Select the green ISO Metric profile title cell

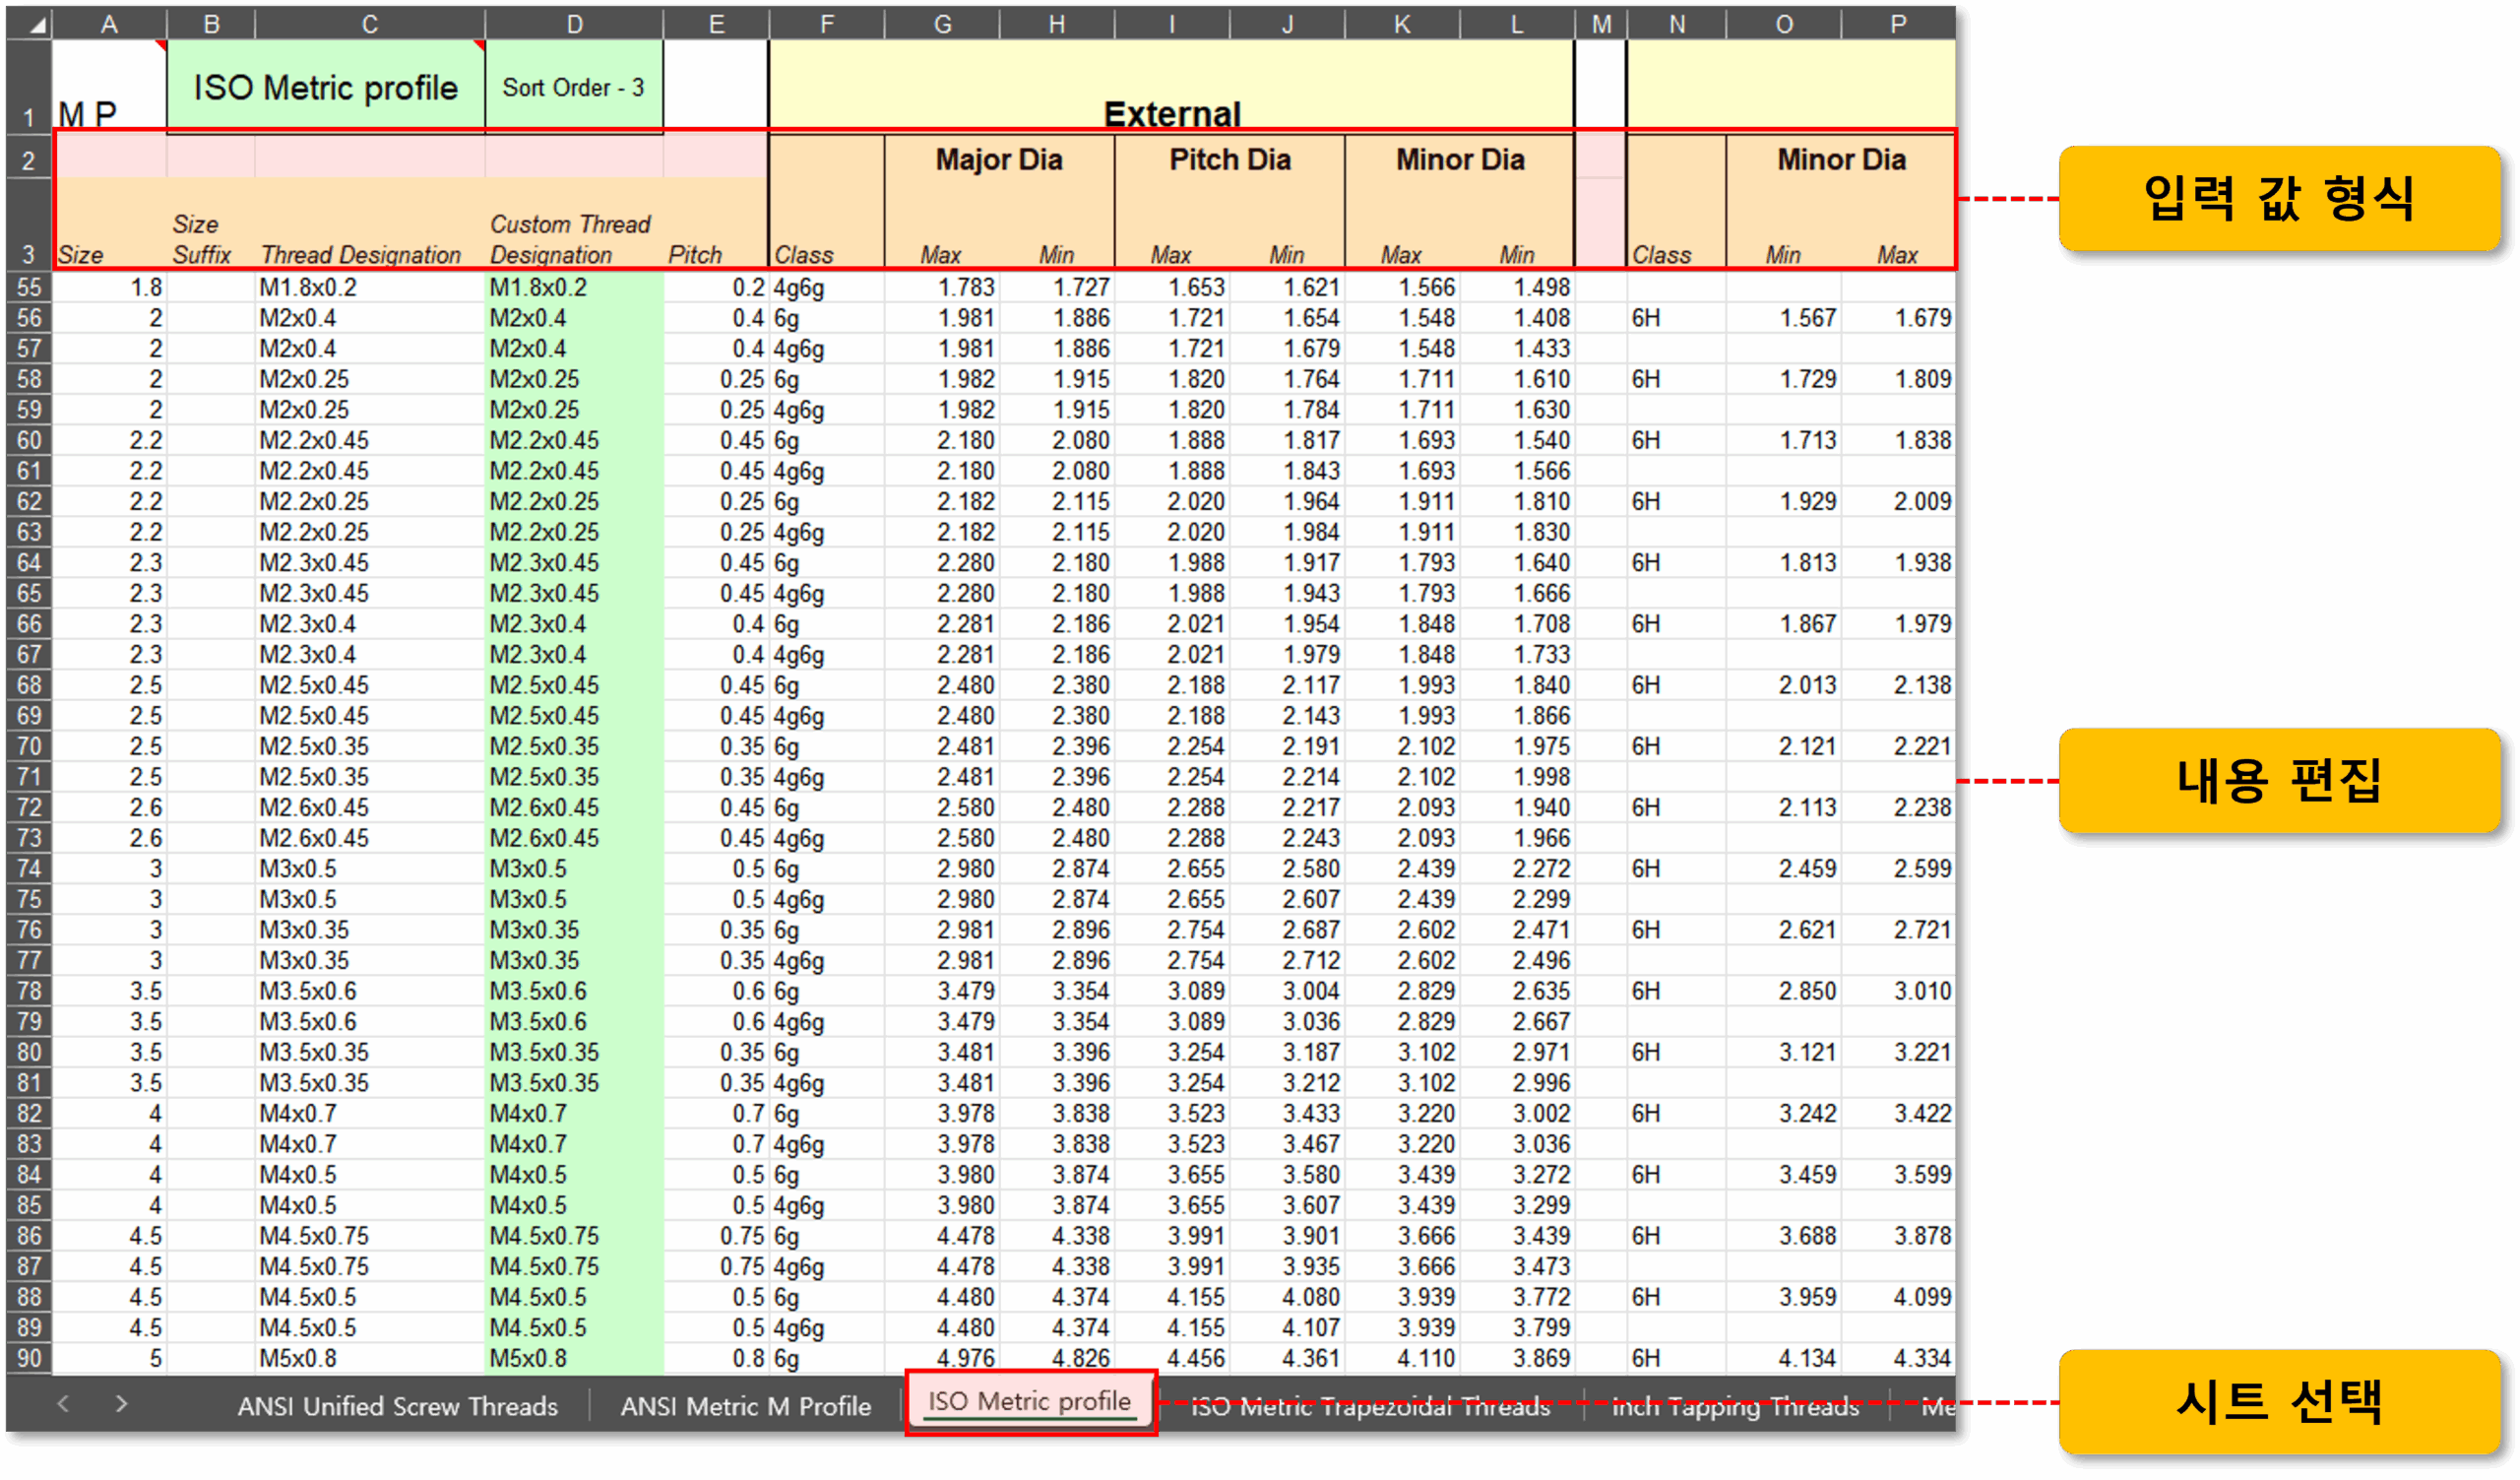(x=326, y=87)
